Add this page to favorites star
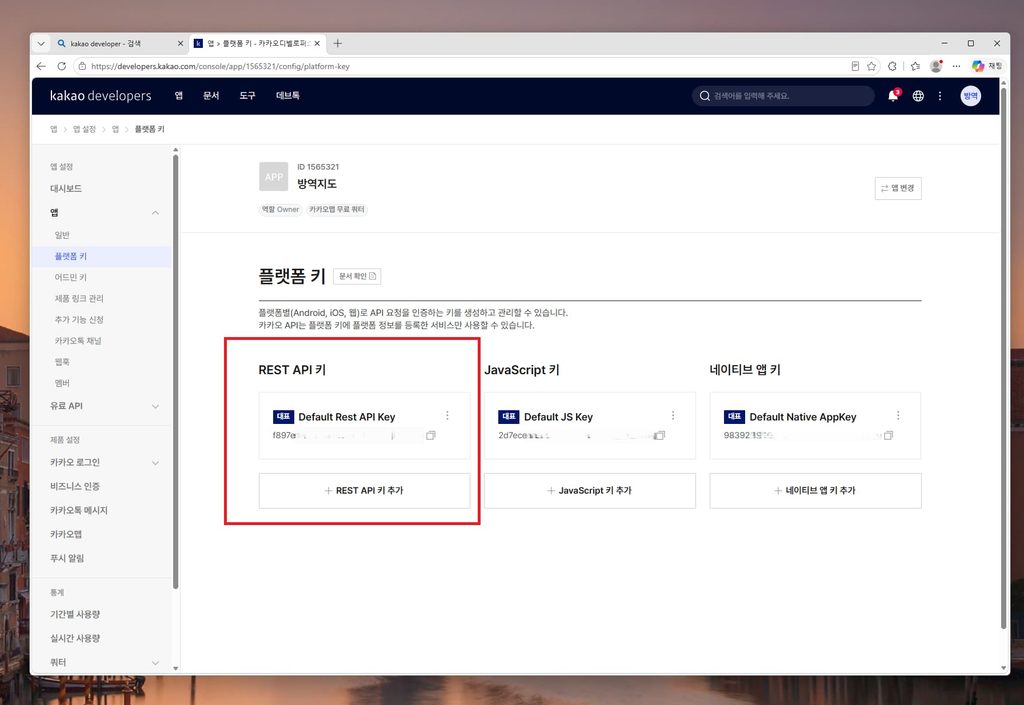Viewport: 1024px width, 705px height. (x=871, y=66)
